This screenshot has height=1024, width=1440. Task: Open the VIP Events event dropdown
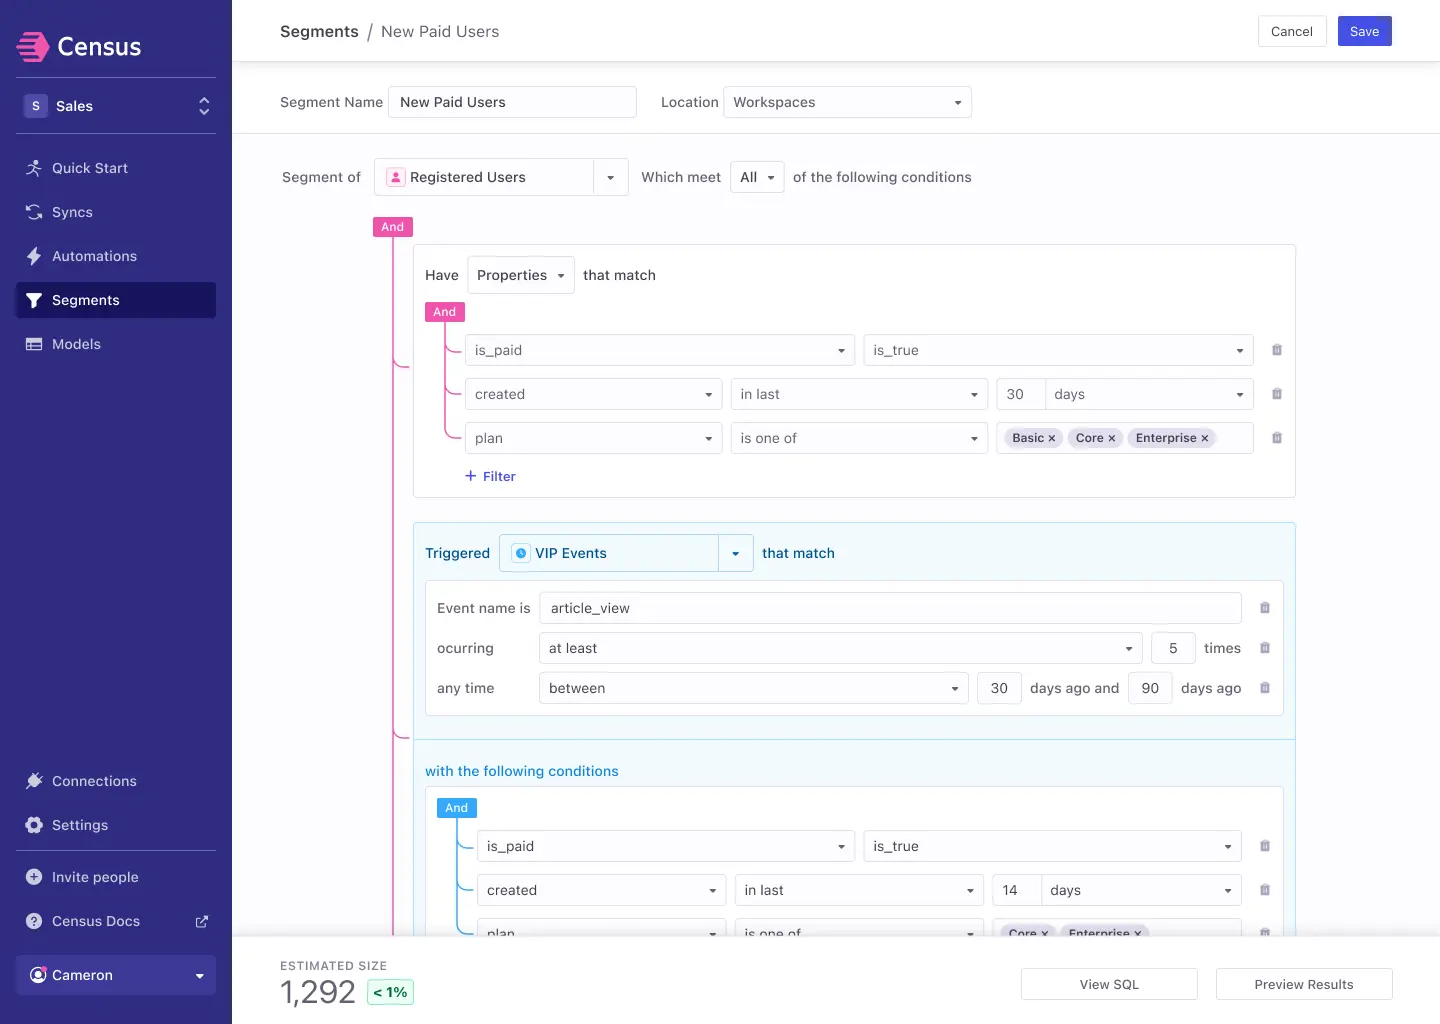[736, 553]
